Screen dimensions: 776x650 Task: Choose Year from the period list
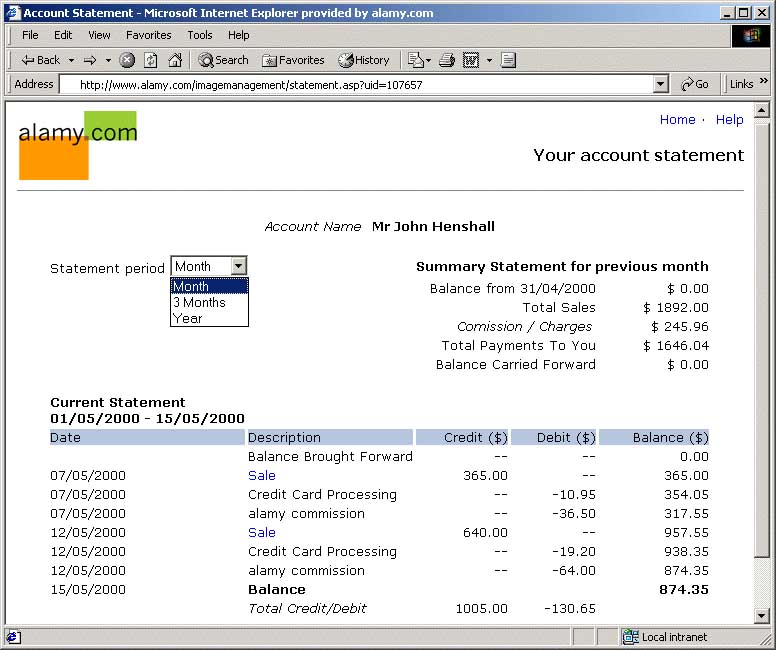(188, 318)
